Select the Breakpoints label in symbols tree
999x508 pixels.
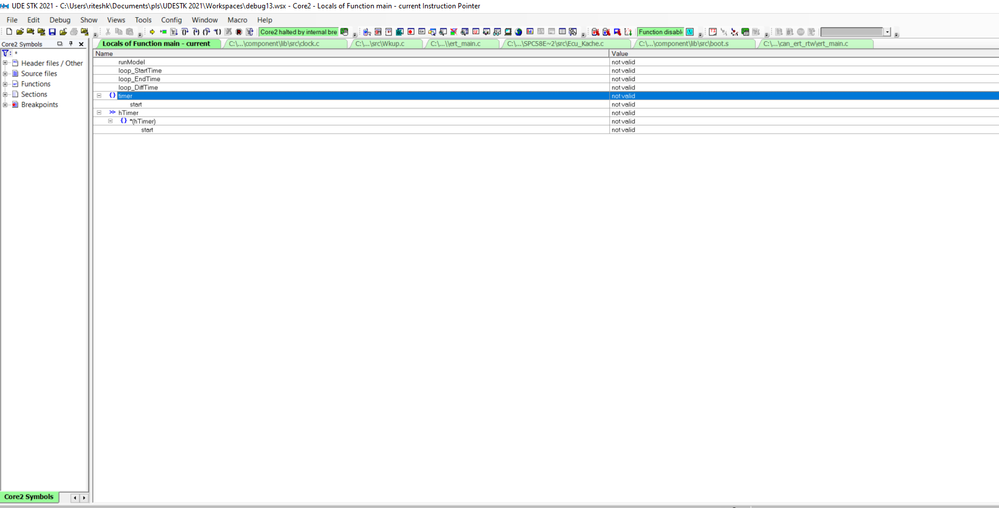pyautogui.click(x=40, y=105)
